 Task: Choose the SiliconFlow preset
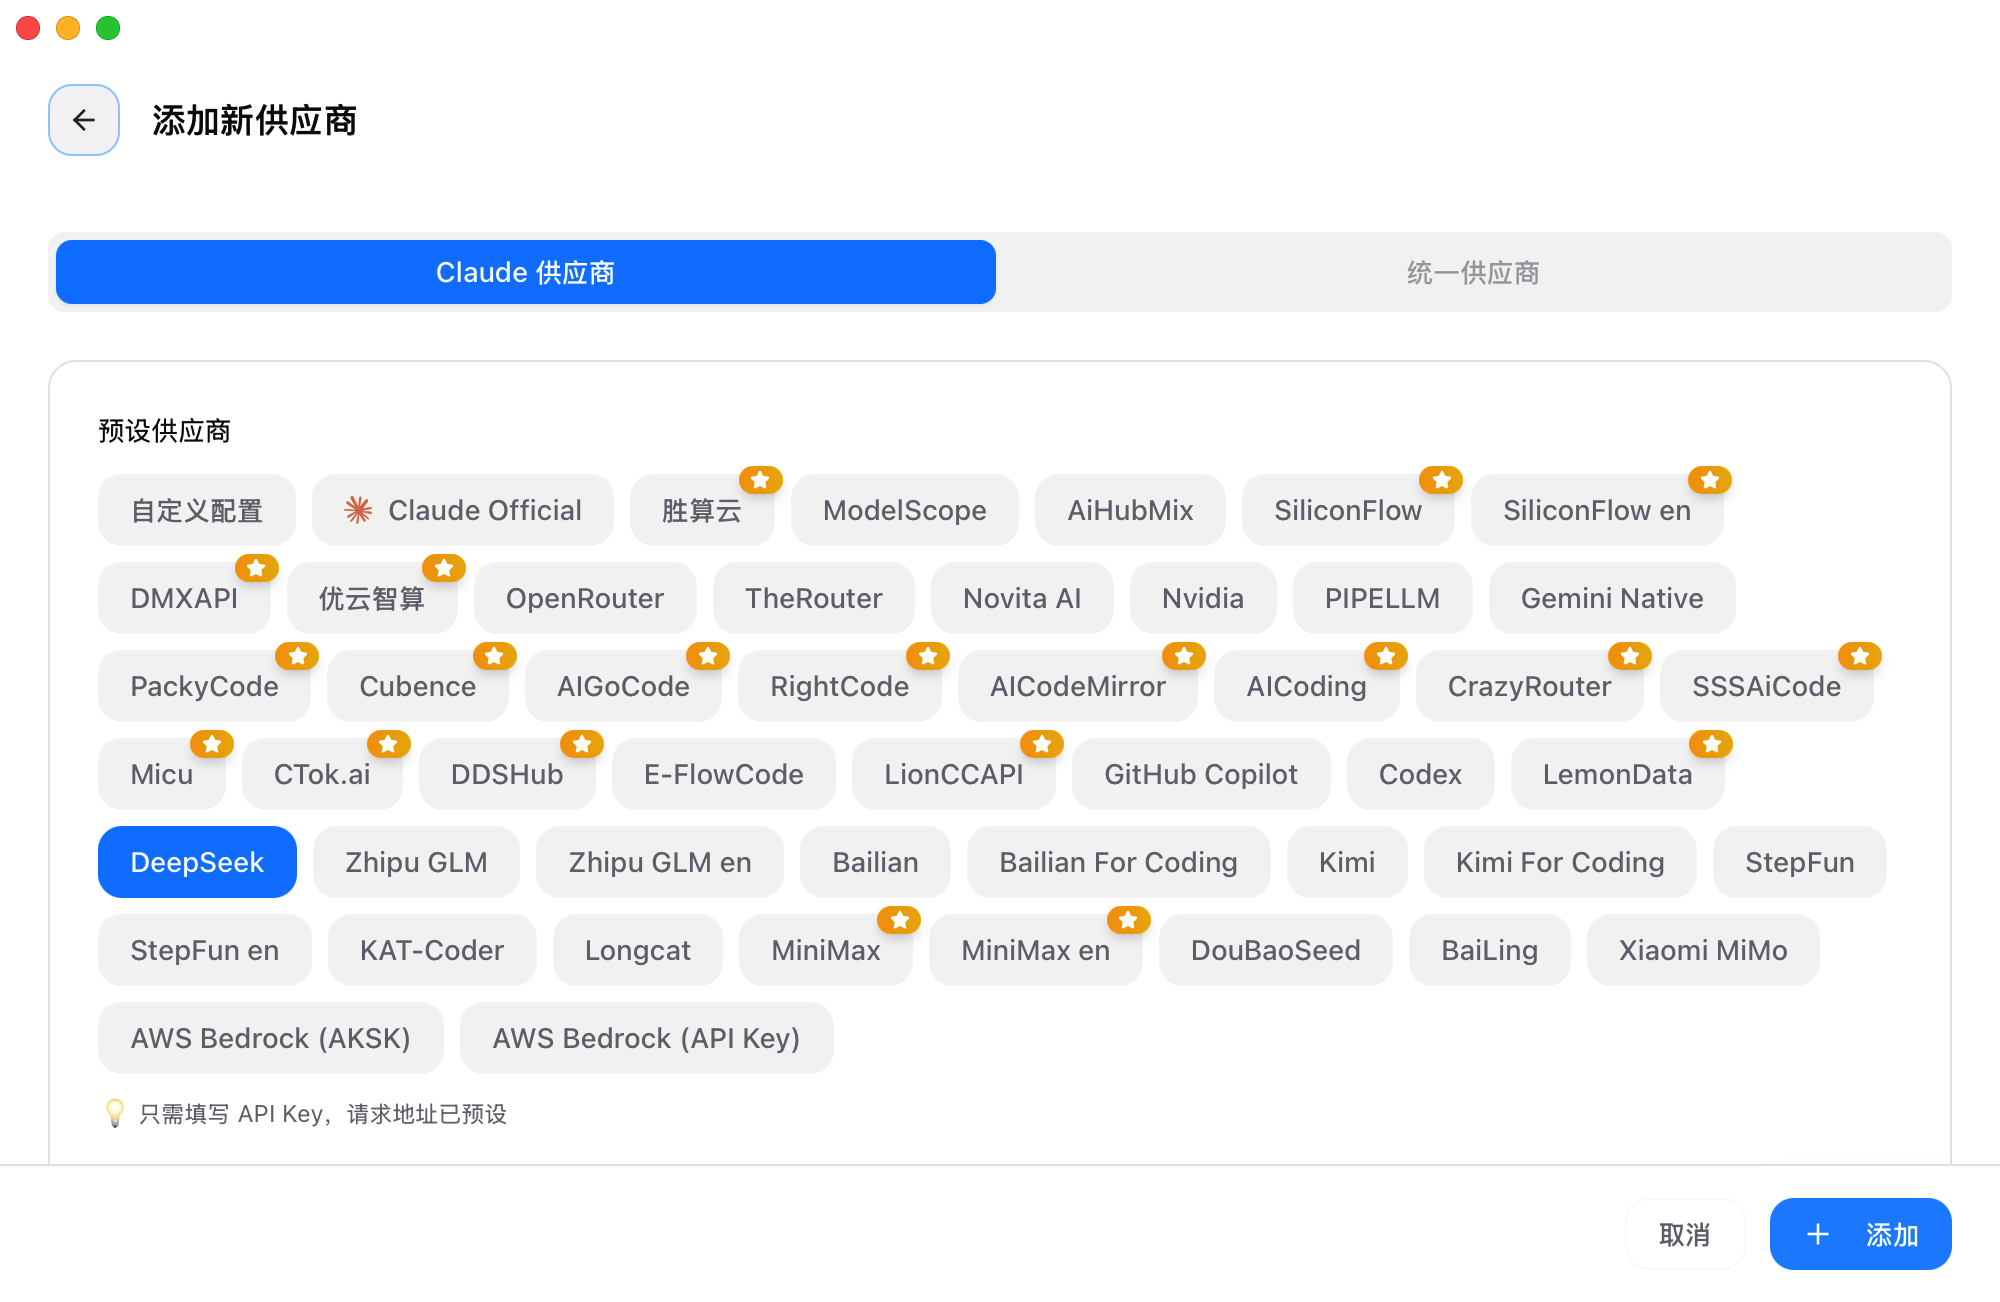point(1348,510)
